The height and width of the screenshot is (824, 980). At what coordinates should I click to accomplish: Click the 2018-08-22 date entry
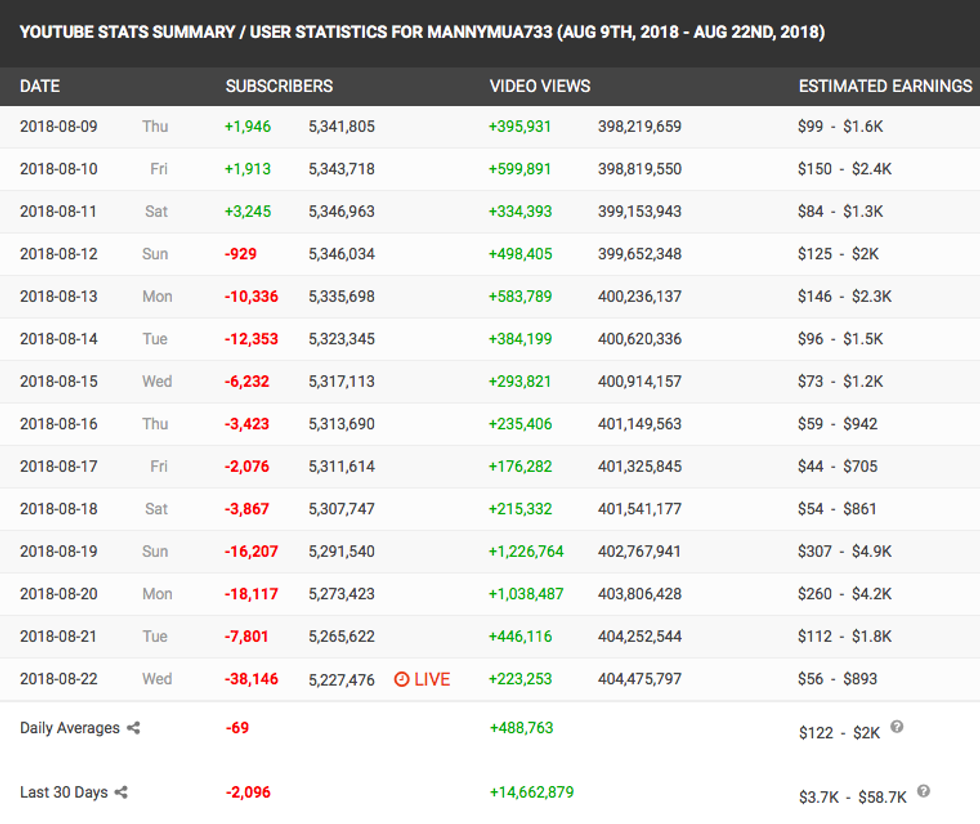tap(59, 679)
